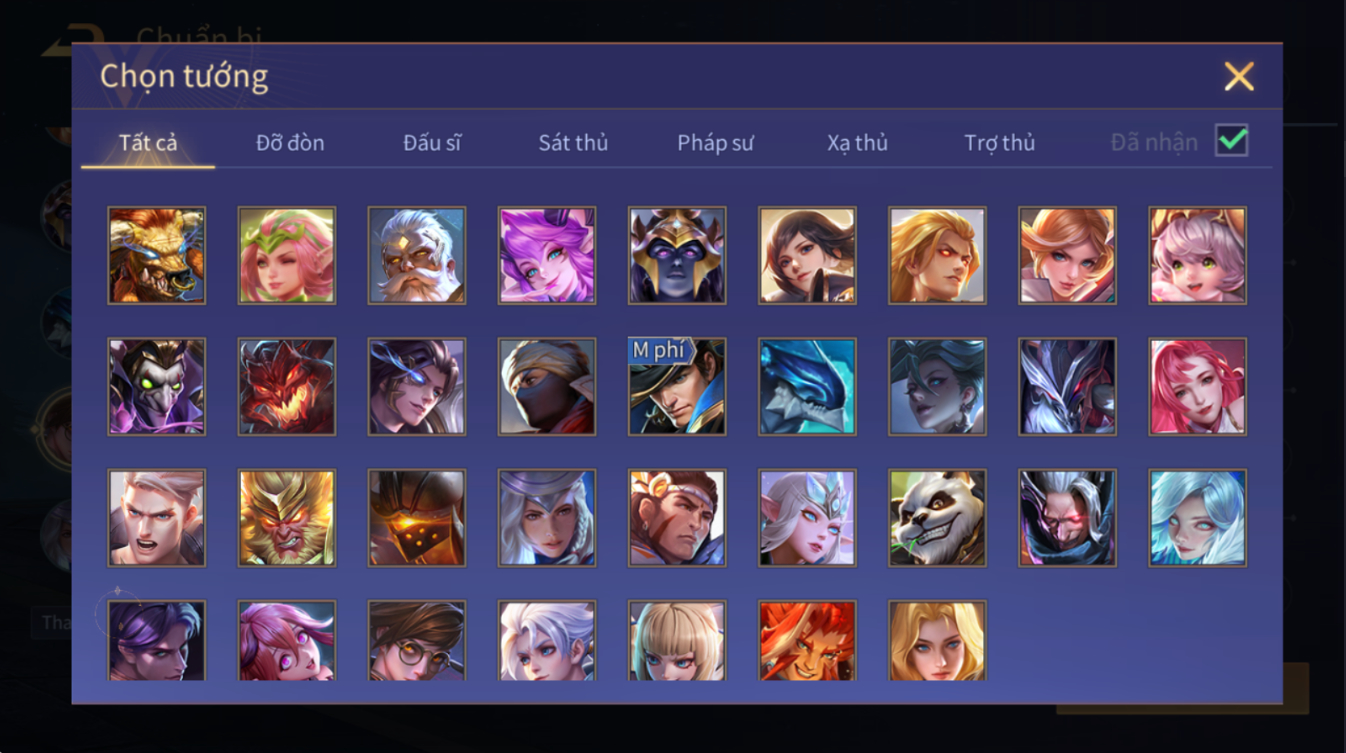Select the masked ninja hero portrait
The image size is (1346, 753).
click(547, 386)
